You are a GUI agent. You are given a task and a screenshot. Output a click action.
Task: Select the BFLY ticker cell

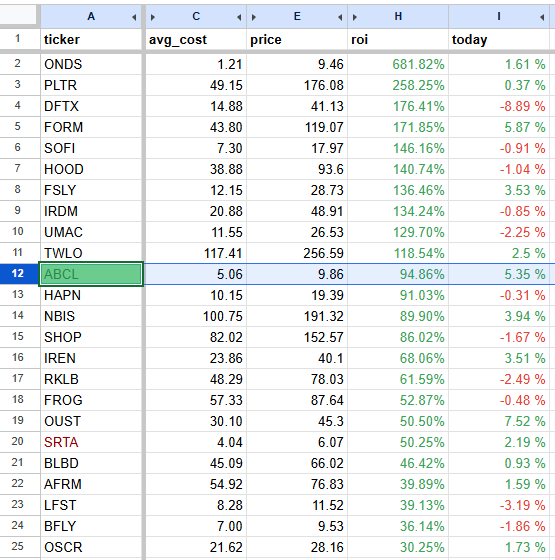tap(91, 526)
